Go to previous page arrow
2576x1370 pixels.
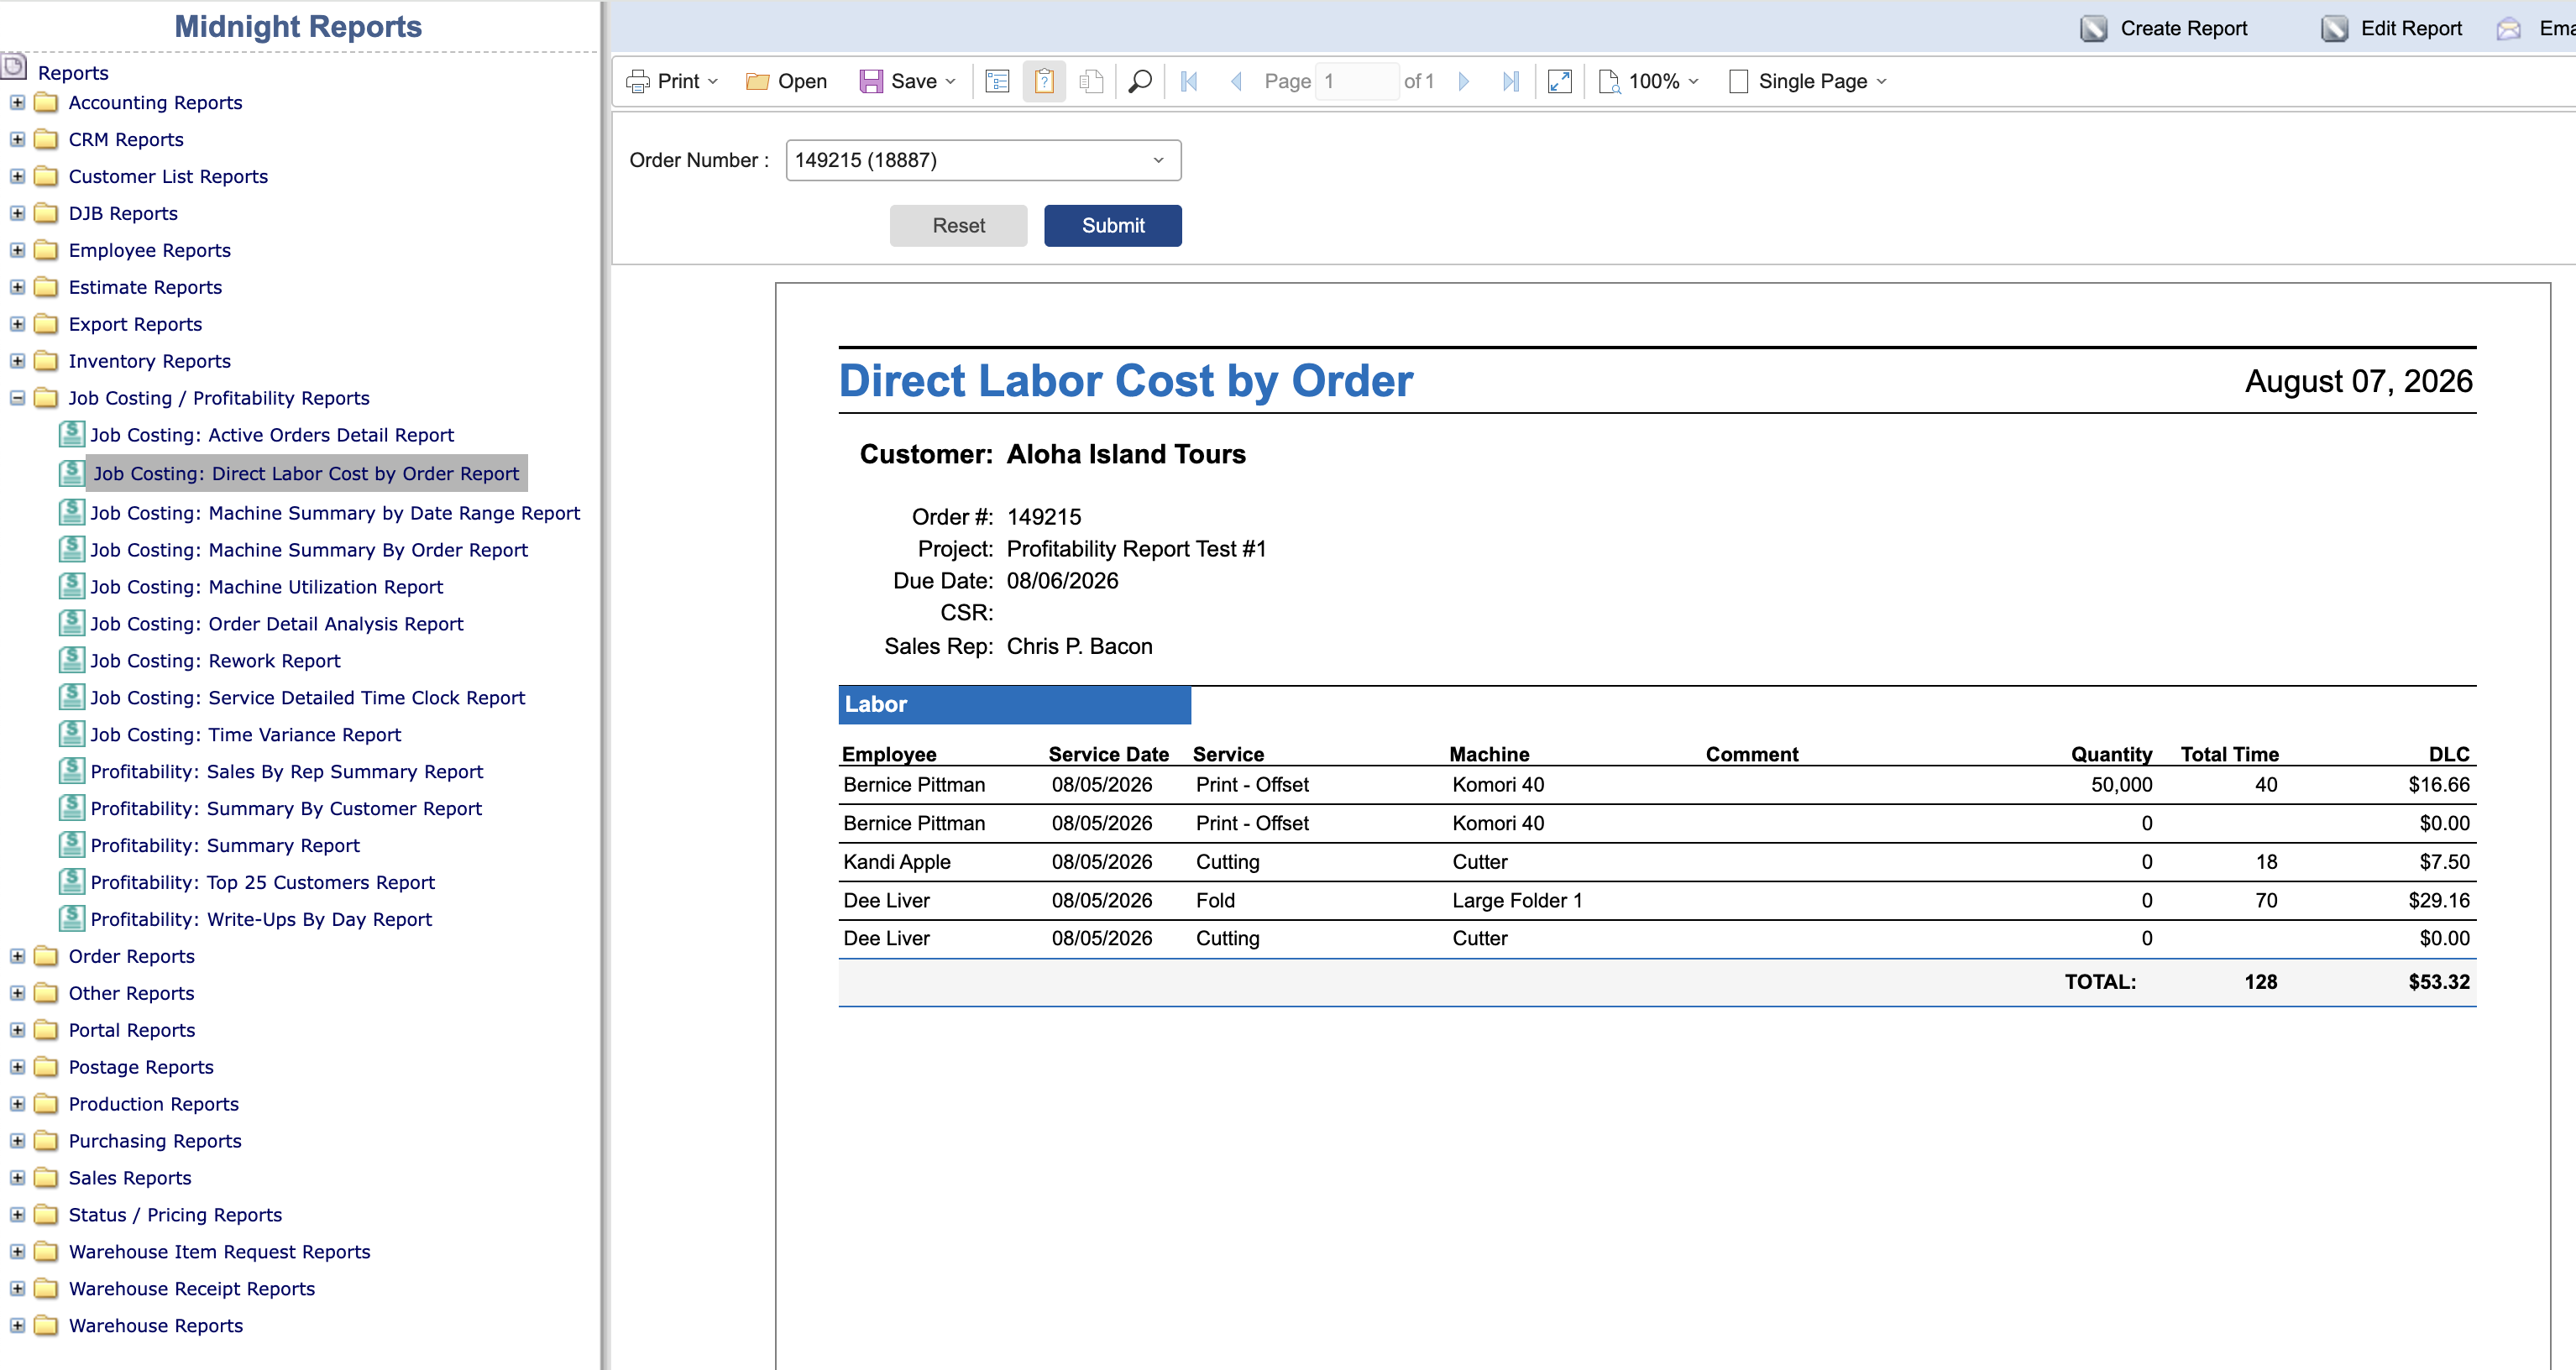[x=1236, y=81]
